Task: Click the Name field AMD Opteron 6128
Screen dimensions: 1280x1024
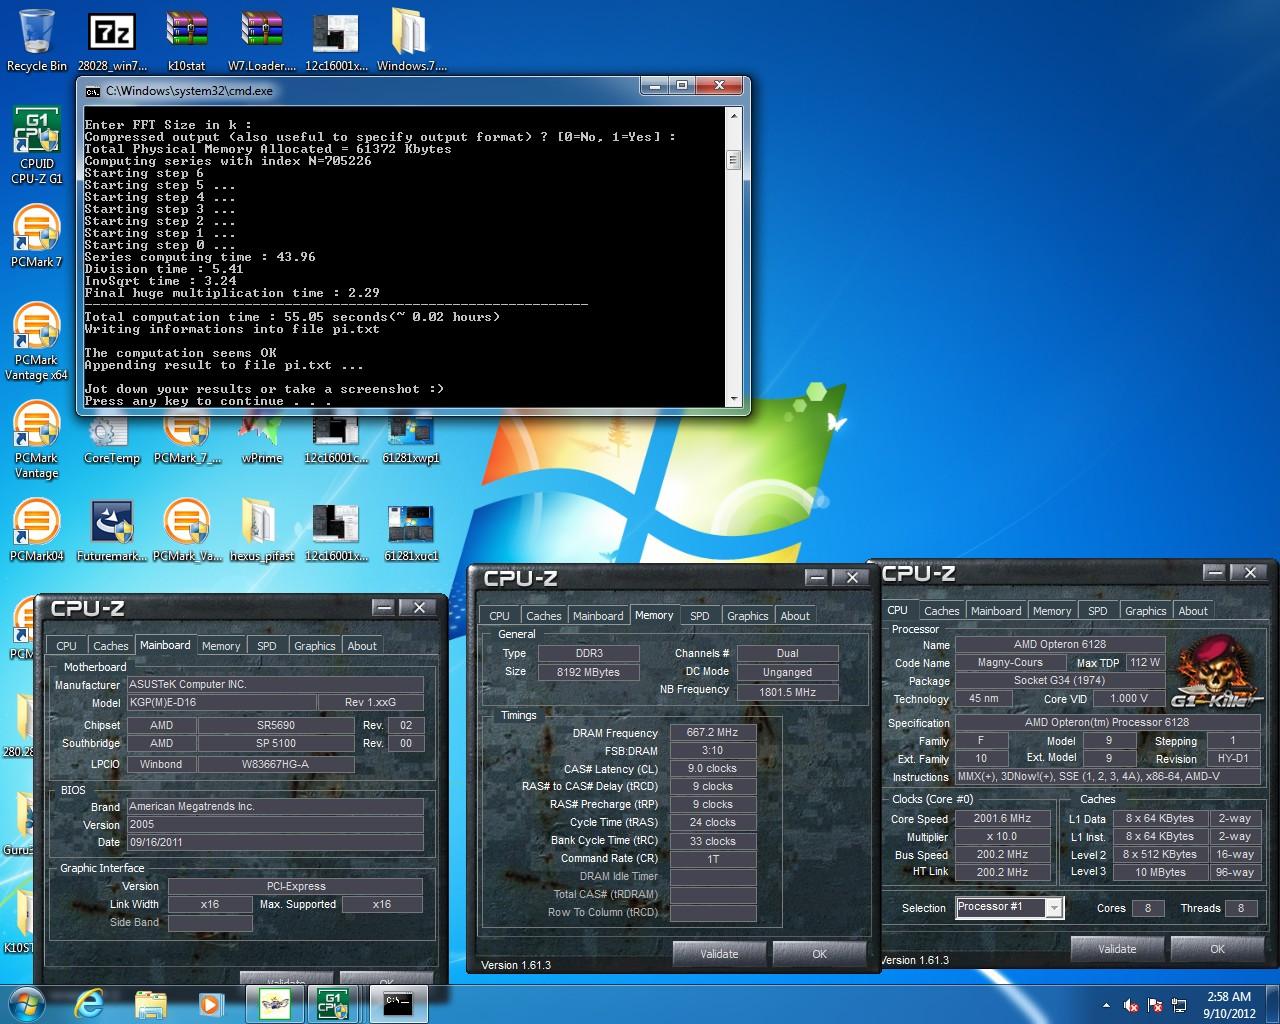Action: 1060,644
